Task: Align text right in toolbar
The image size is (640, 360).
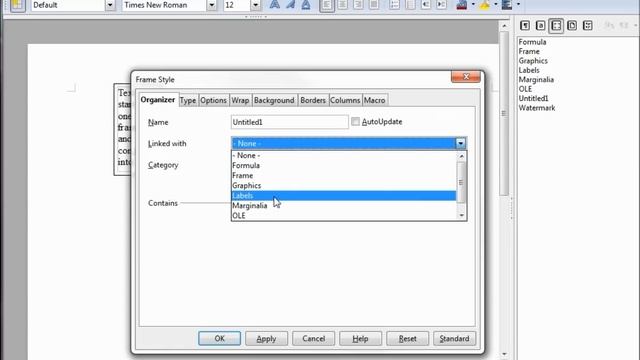Action: [358, 5]
